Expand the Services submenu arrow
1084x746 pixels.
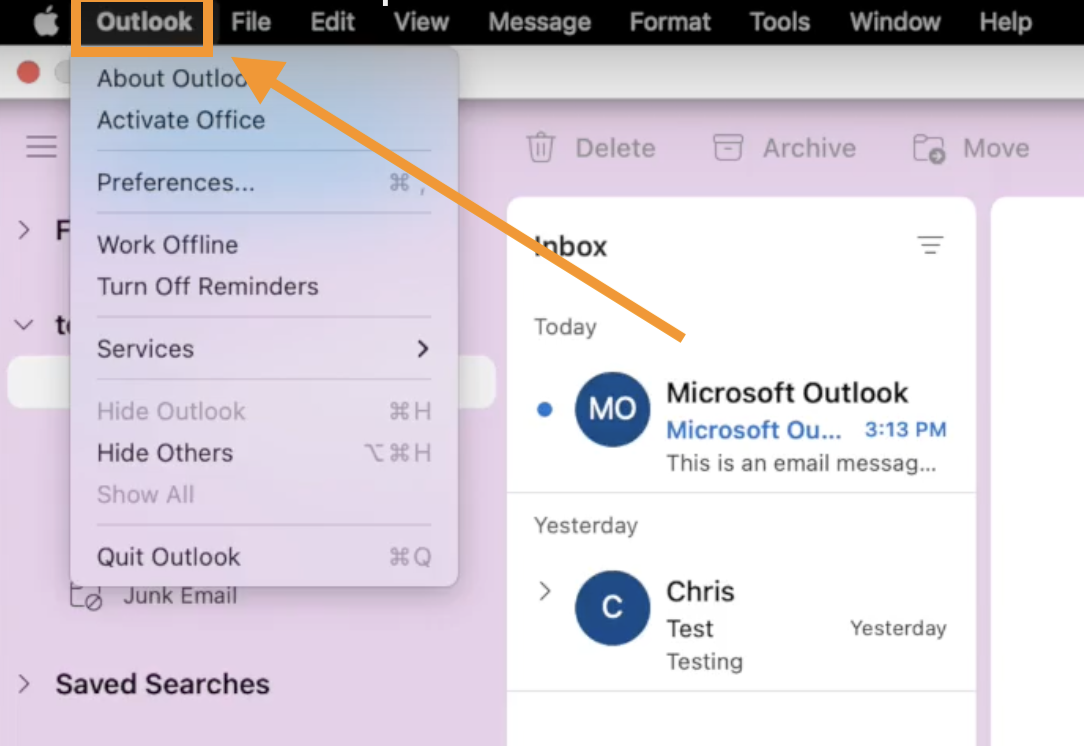click(422, 348)
